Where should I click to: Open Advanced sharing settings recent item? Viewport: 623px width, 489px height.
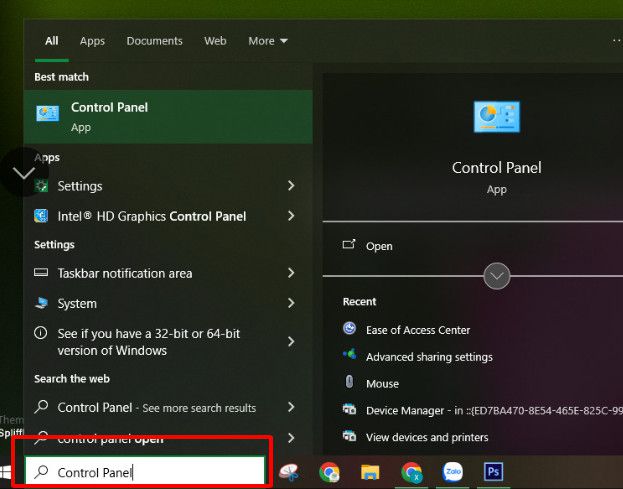[429, 357]
